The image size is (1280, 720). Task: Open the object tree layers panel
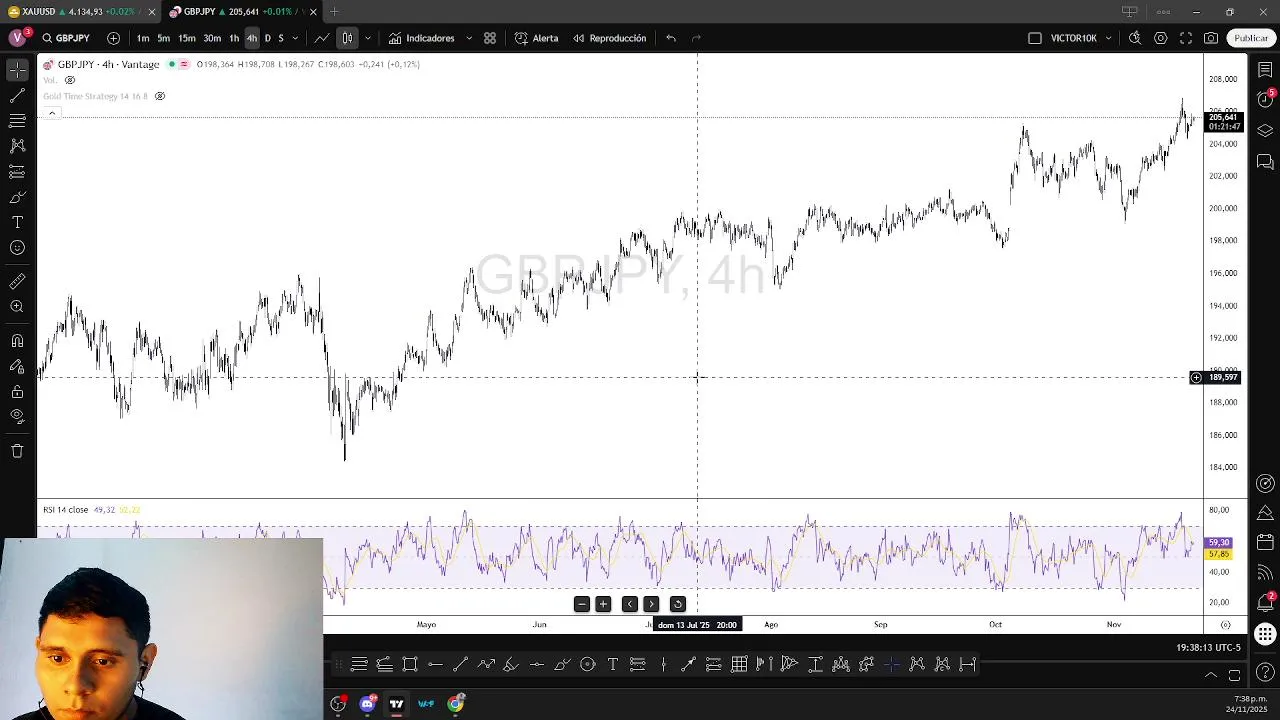click(1265, 130)
